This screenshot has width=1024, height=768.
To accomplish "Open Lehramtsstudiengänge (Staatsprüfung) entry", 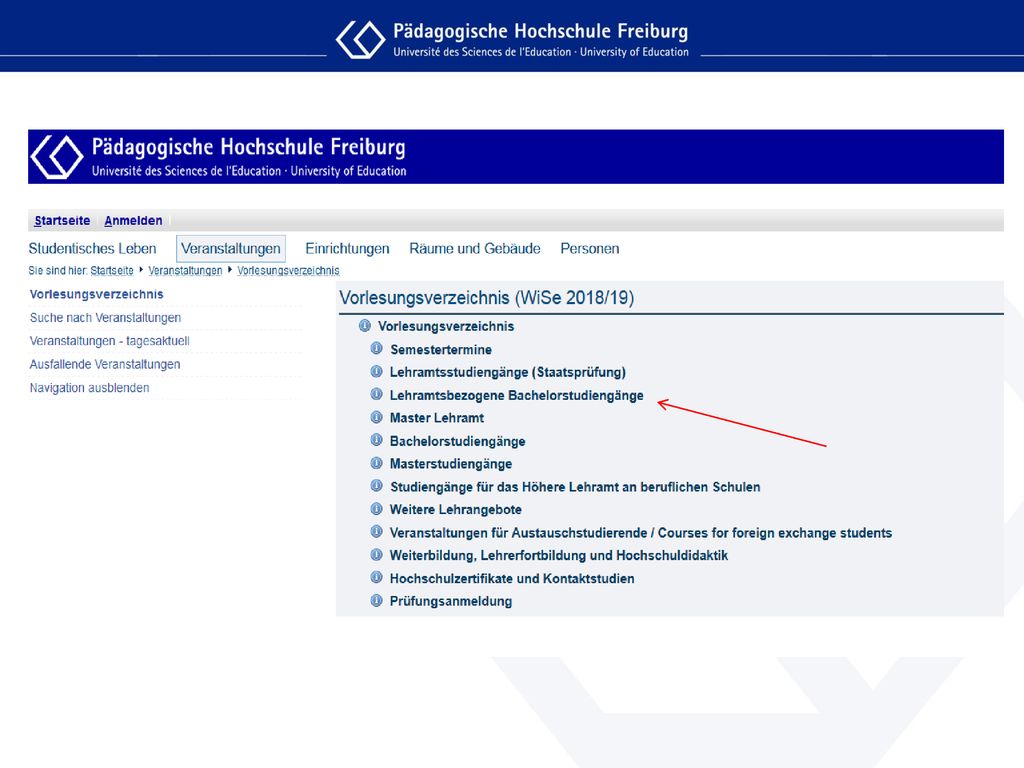I will [507, 372].
